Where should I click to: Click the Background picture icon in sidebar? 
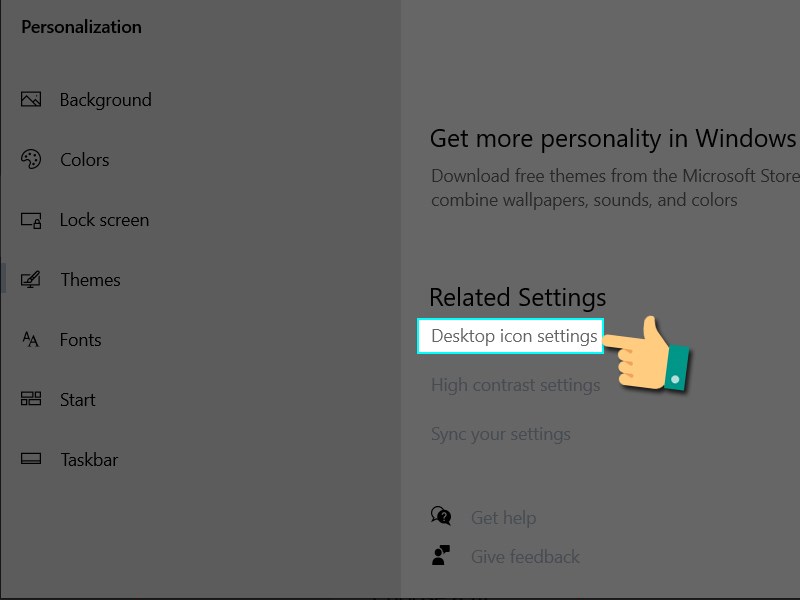[31, 100]
